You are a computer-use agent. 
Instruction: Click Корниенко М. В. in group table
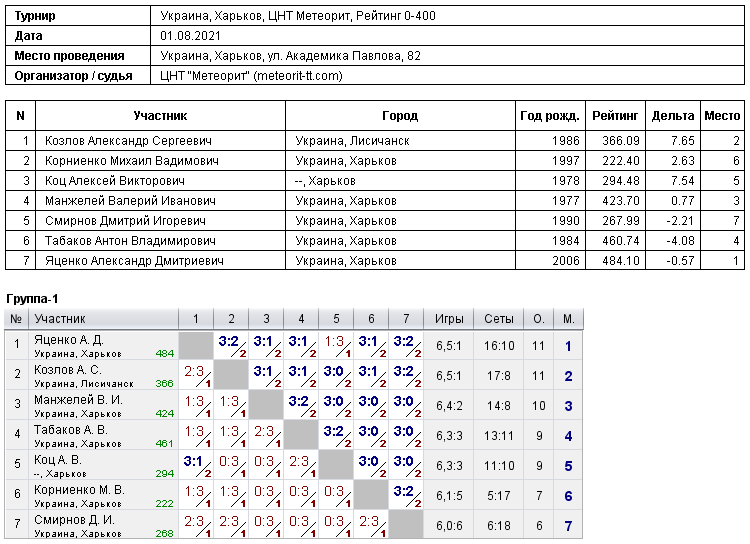tap(79, 489)
